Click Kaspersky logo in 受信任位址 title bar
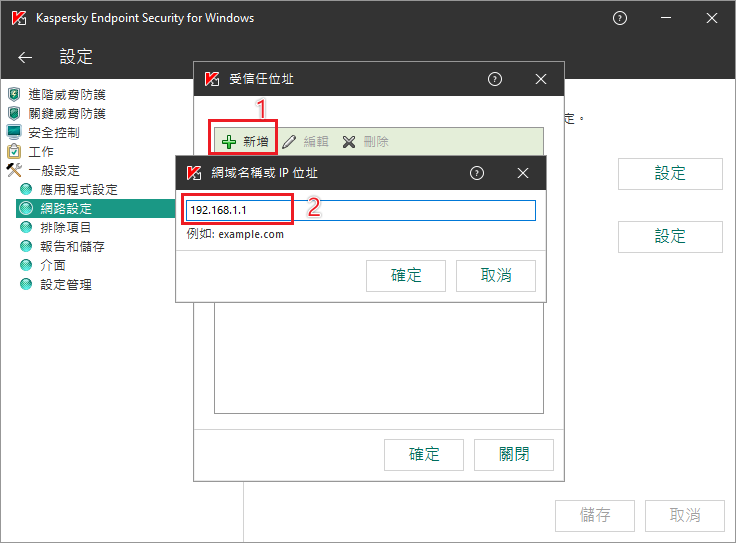 click(212, 79)
